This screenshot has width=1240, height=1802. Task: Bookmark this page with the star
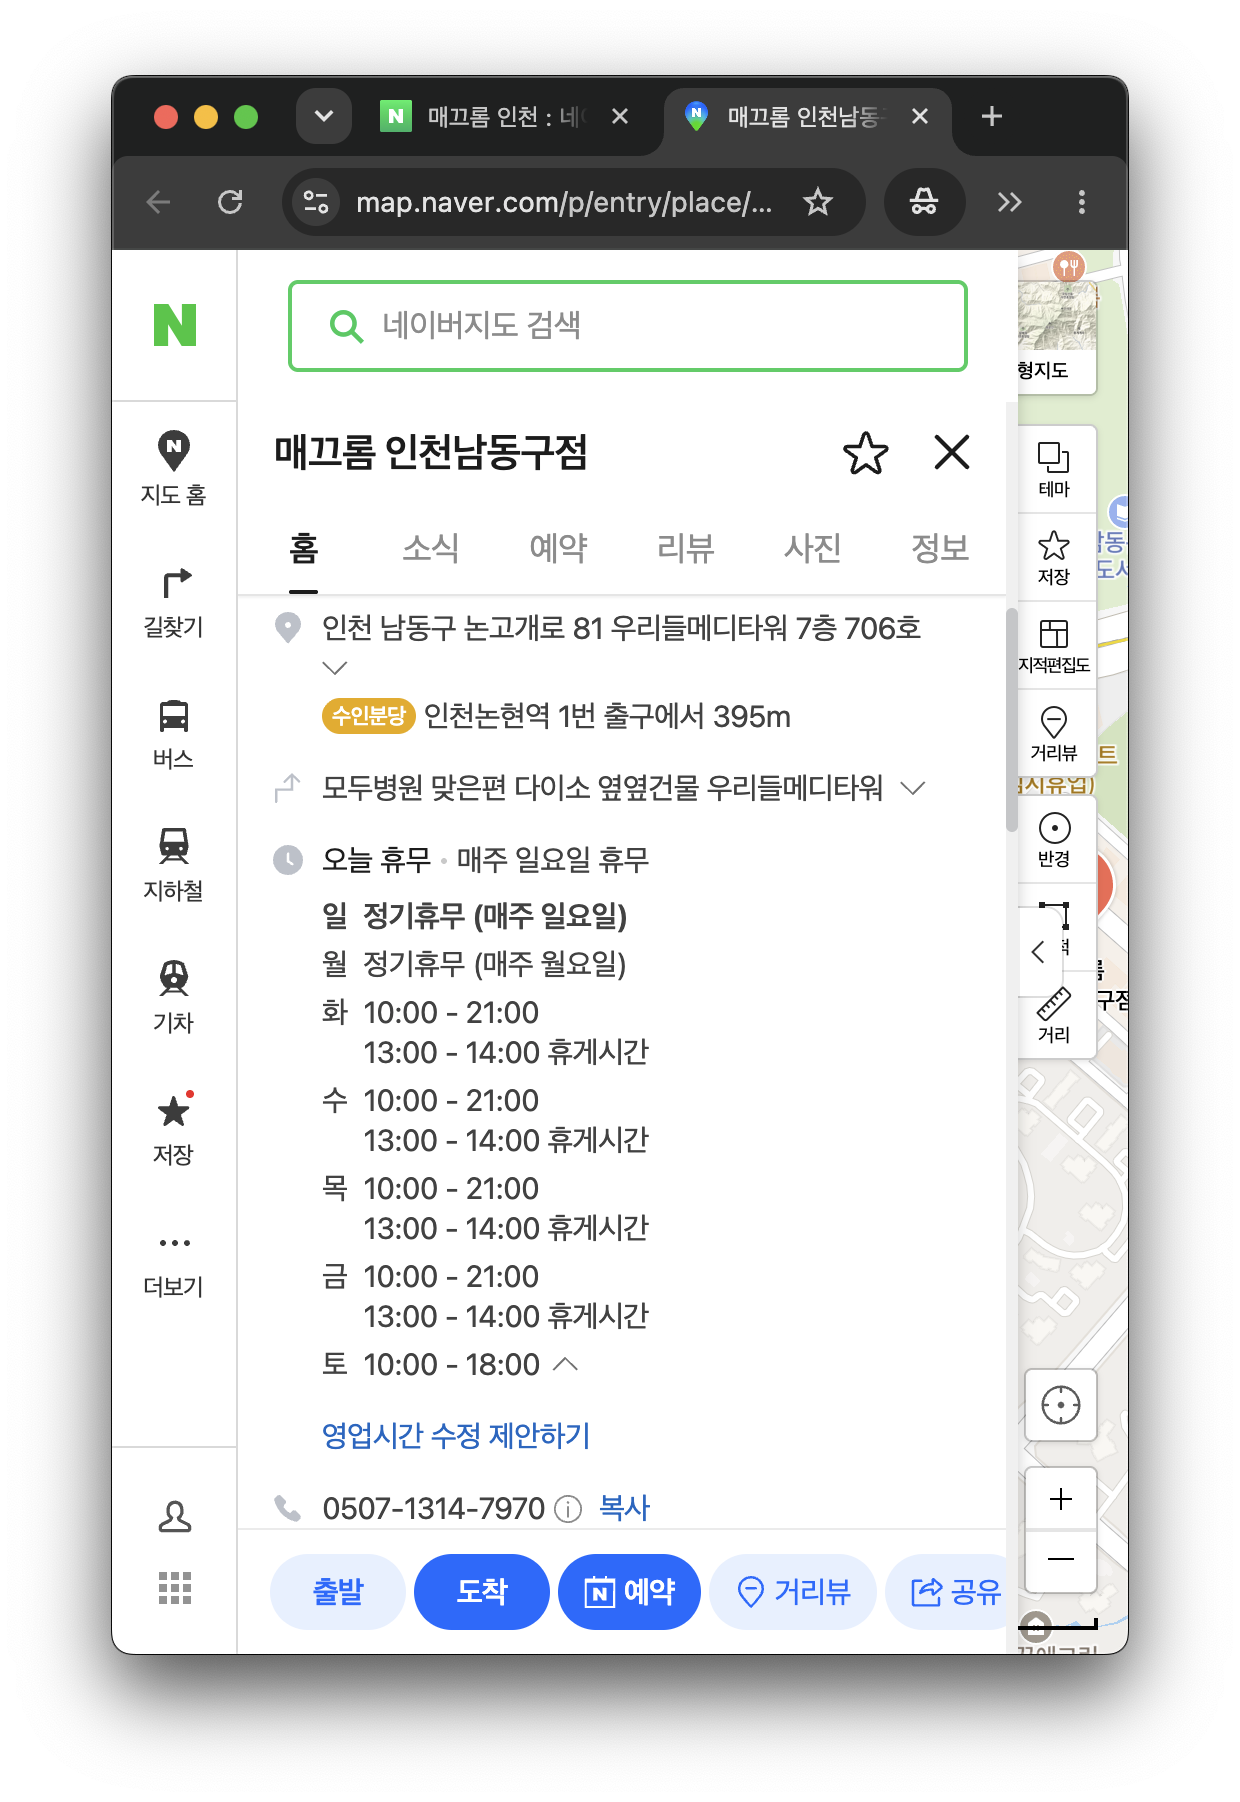tap(818, 202)
